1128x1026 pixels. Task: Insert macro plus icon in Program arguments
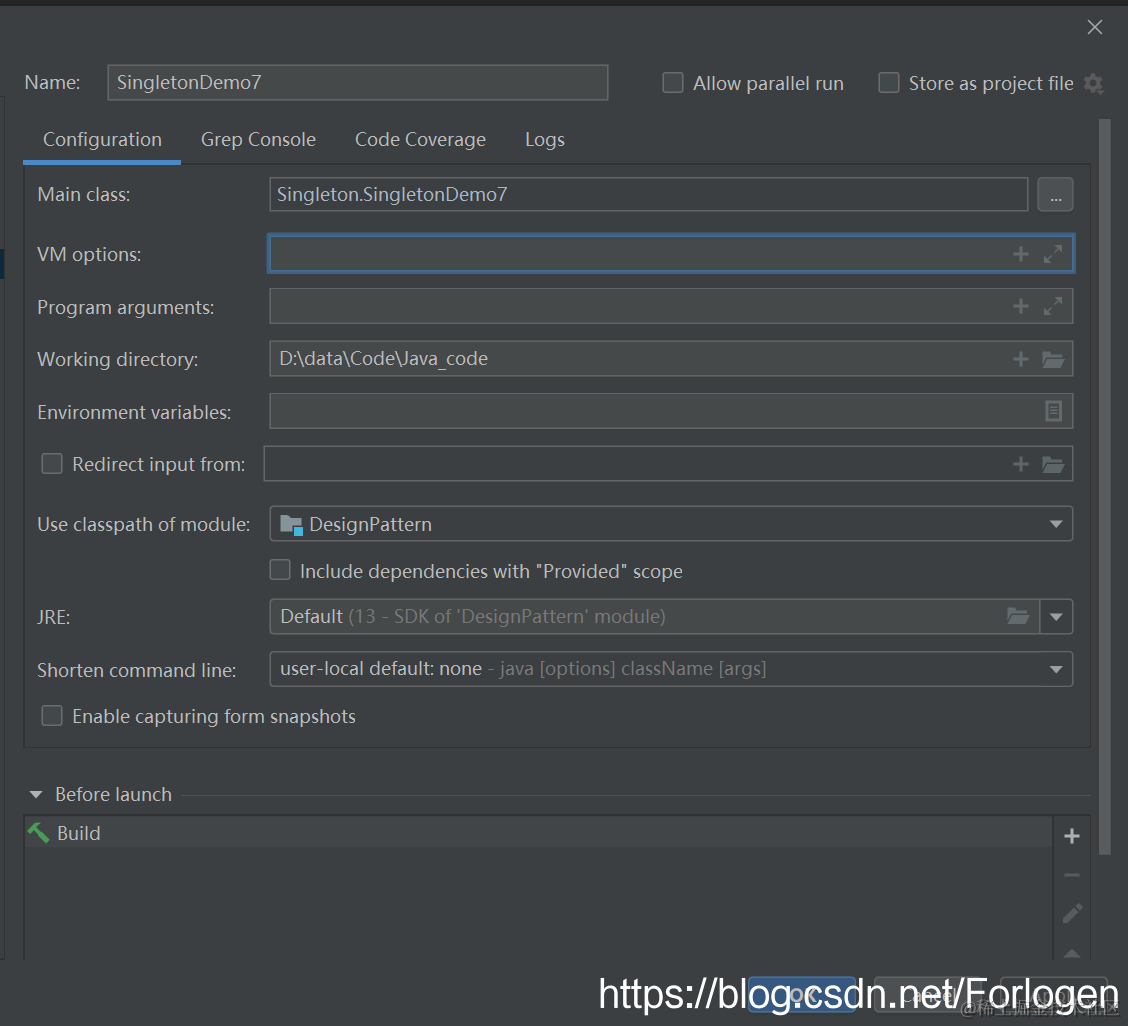tap(1020, 307)
